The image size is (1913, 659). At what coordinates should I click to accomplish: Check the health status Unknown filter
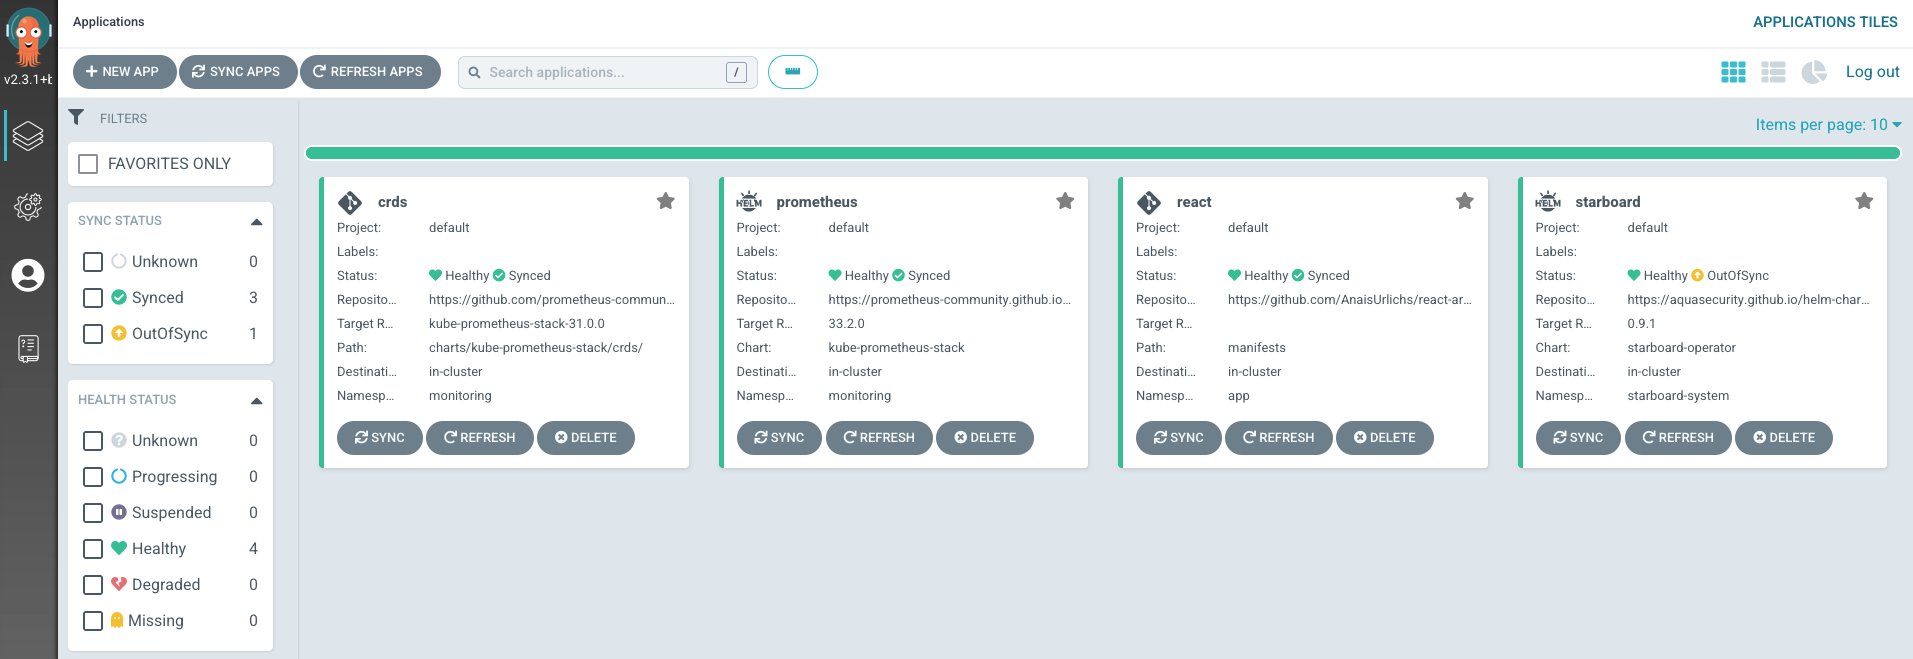point(93,440)
